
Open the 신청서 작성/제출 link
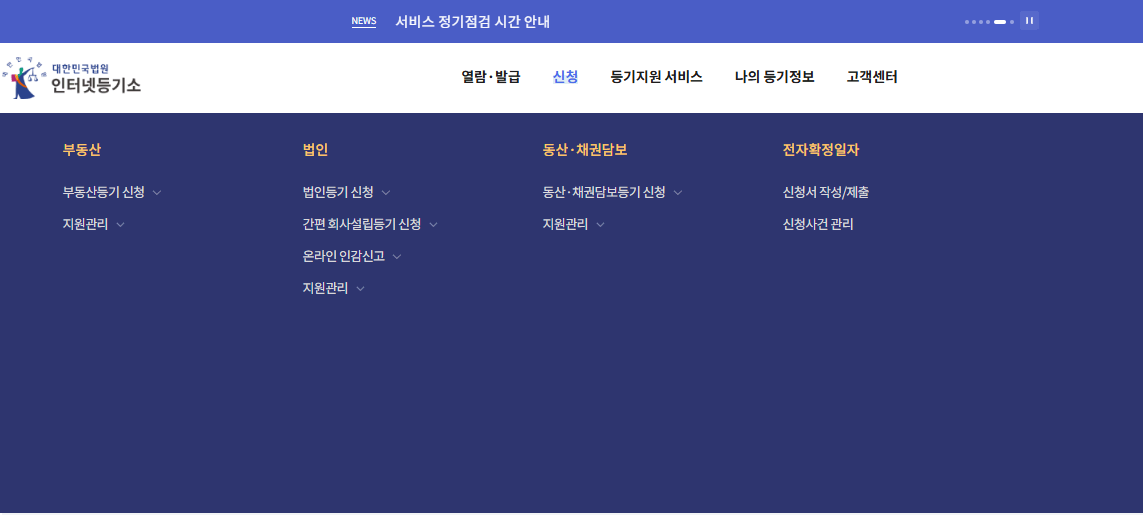tap(825, 193)
